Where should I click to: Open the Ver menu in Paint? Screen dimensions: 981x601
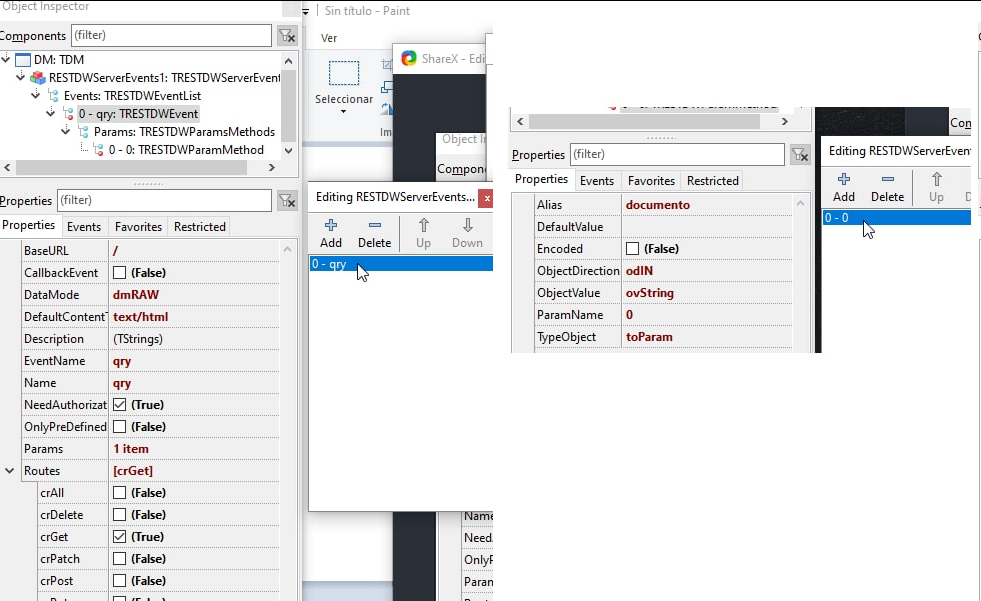coord(328,38)
